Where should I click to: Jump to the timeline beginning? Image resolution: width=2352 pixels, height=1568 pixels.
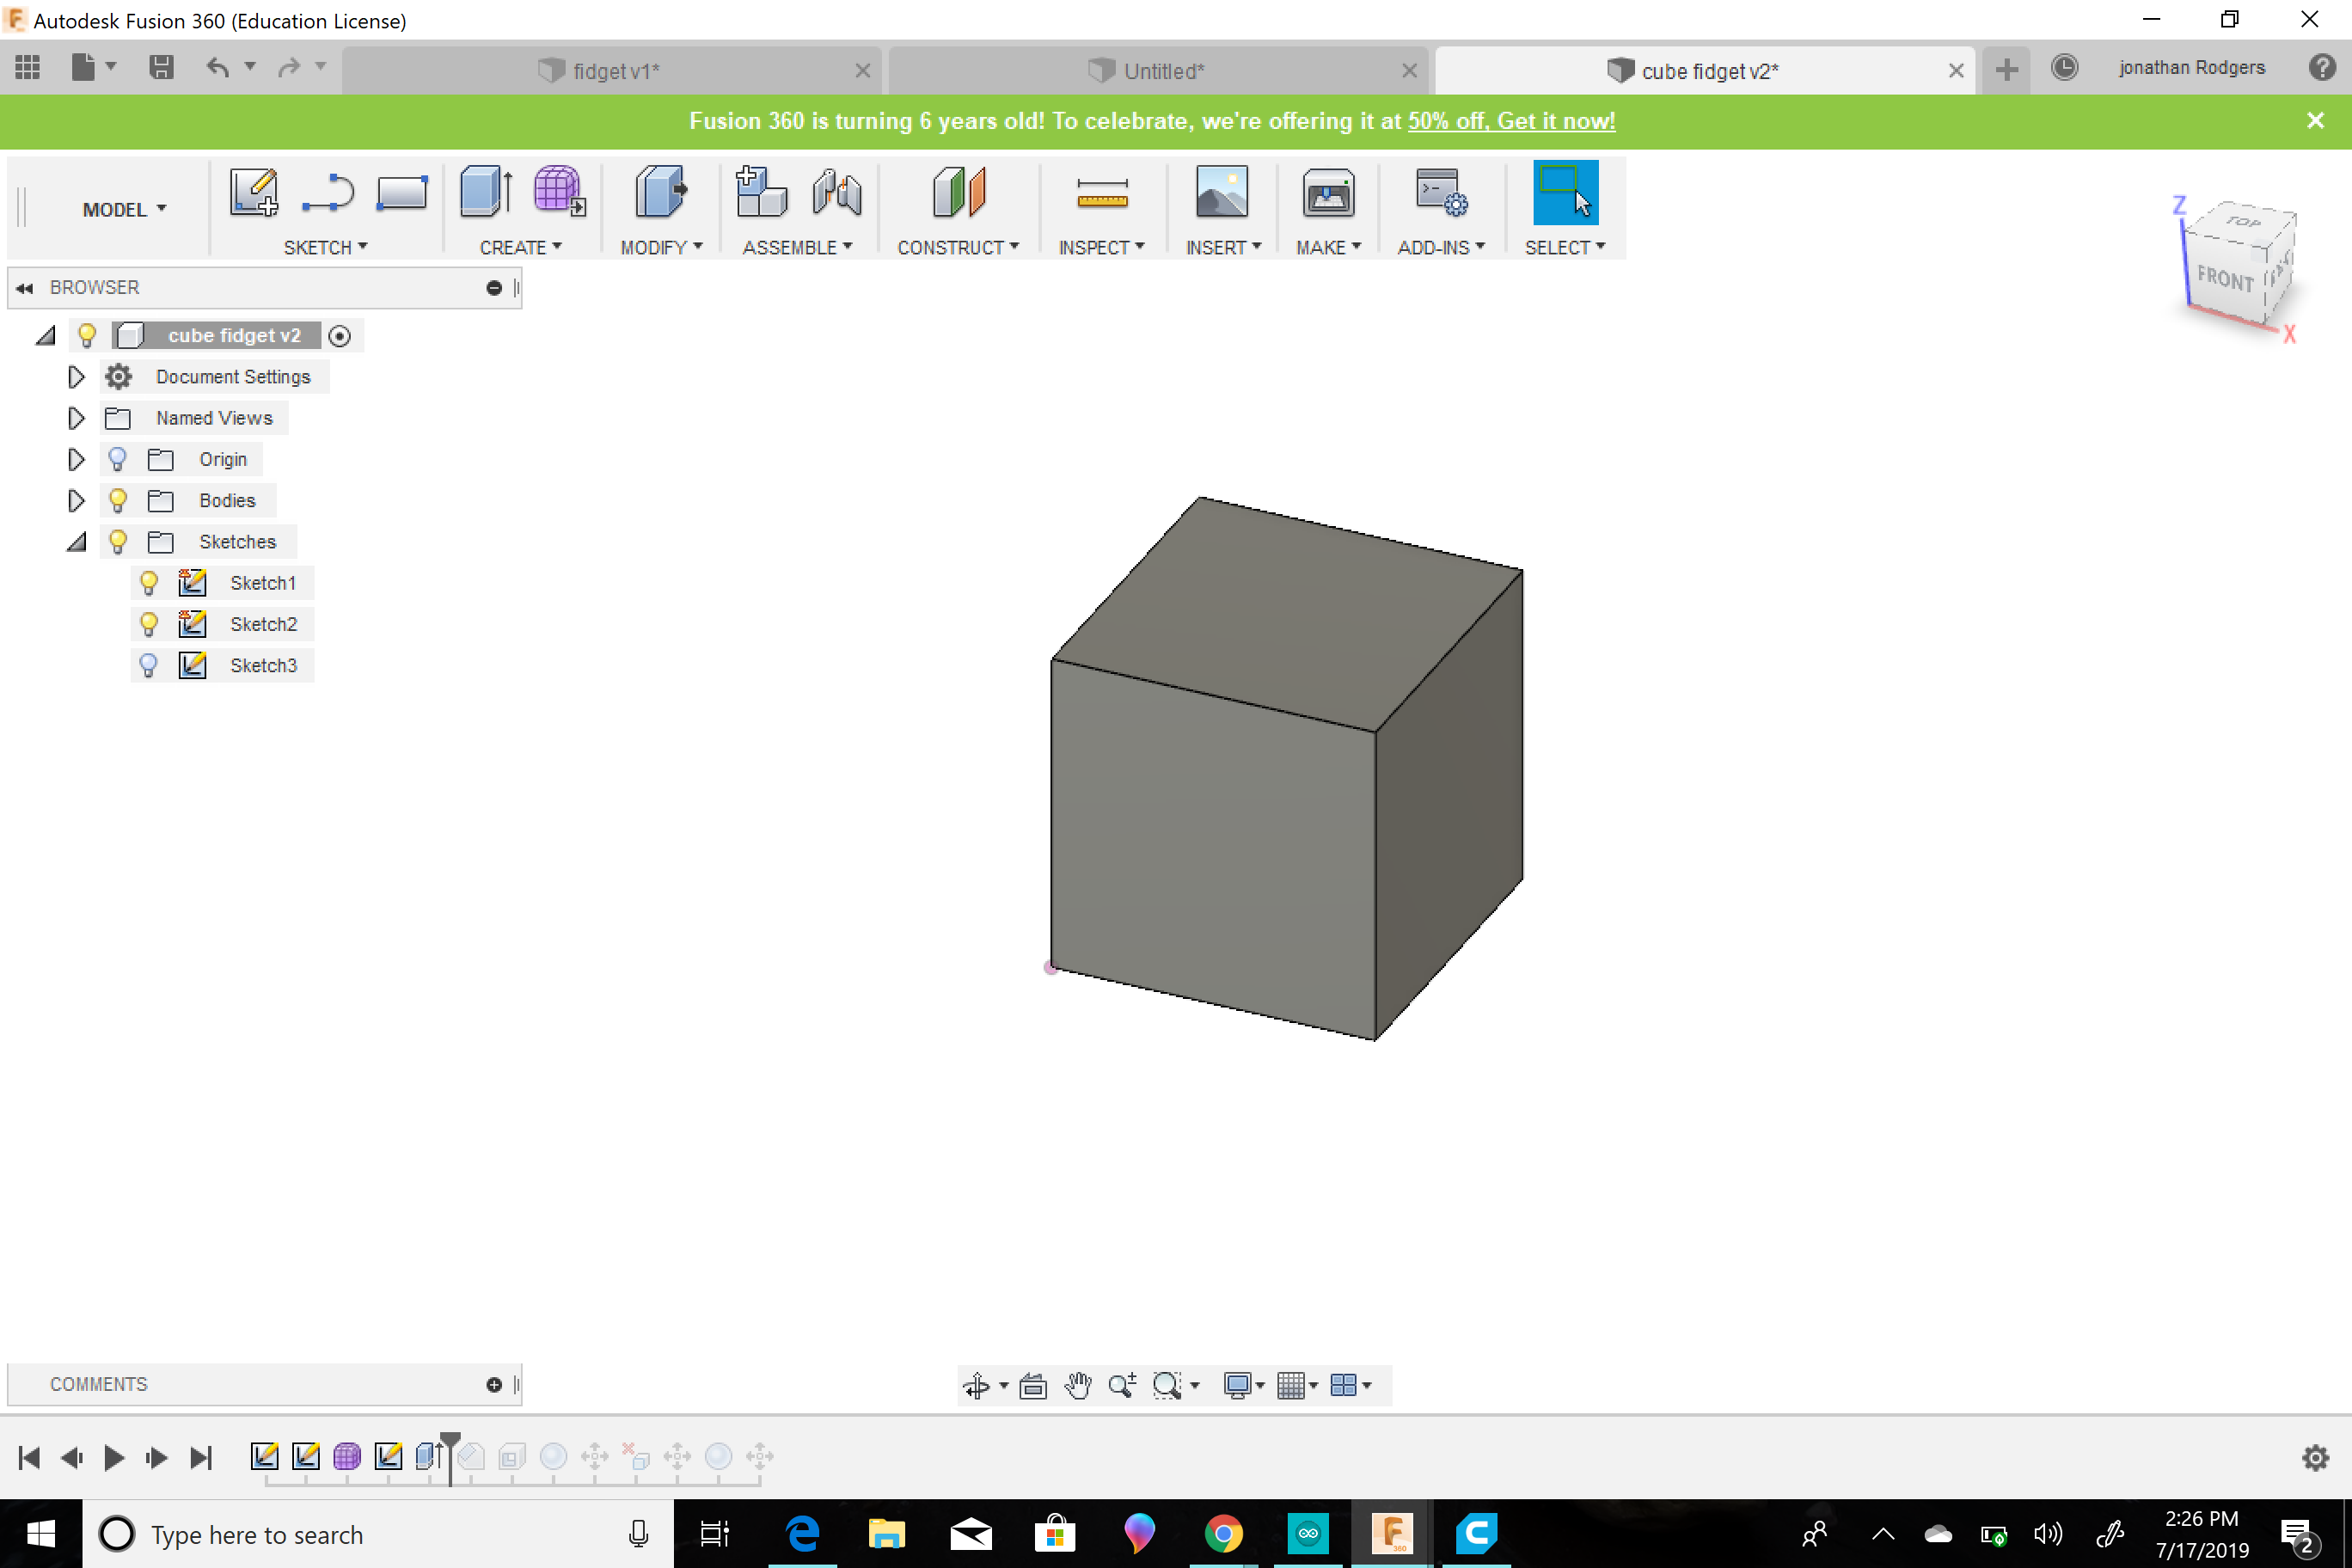[x=29, y=1458]
